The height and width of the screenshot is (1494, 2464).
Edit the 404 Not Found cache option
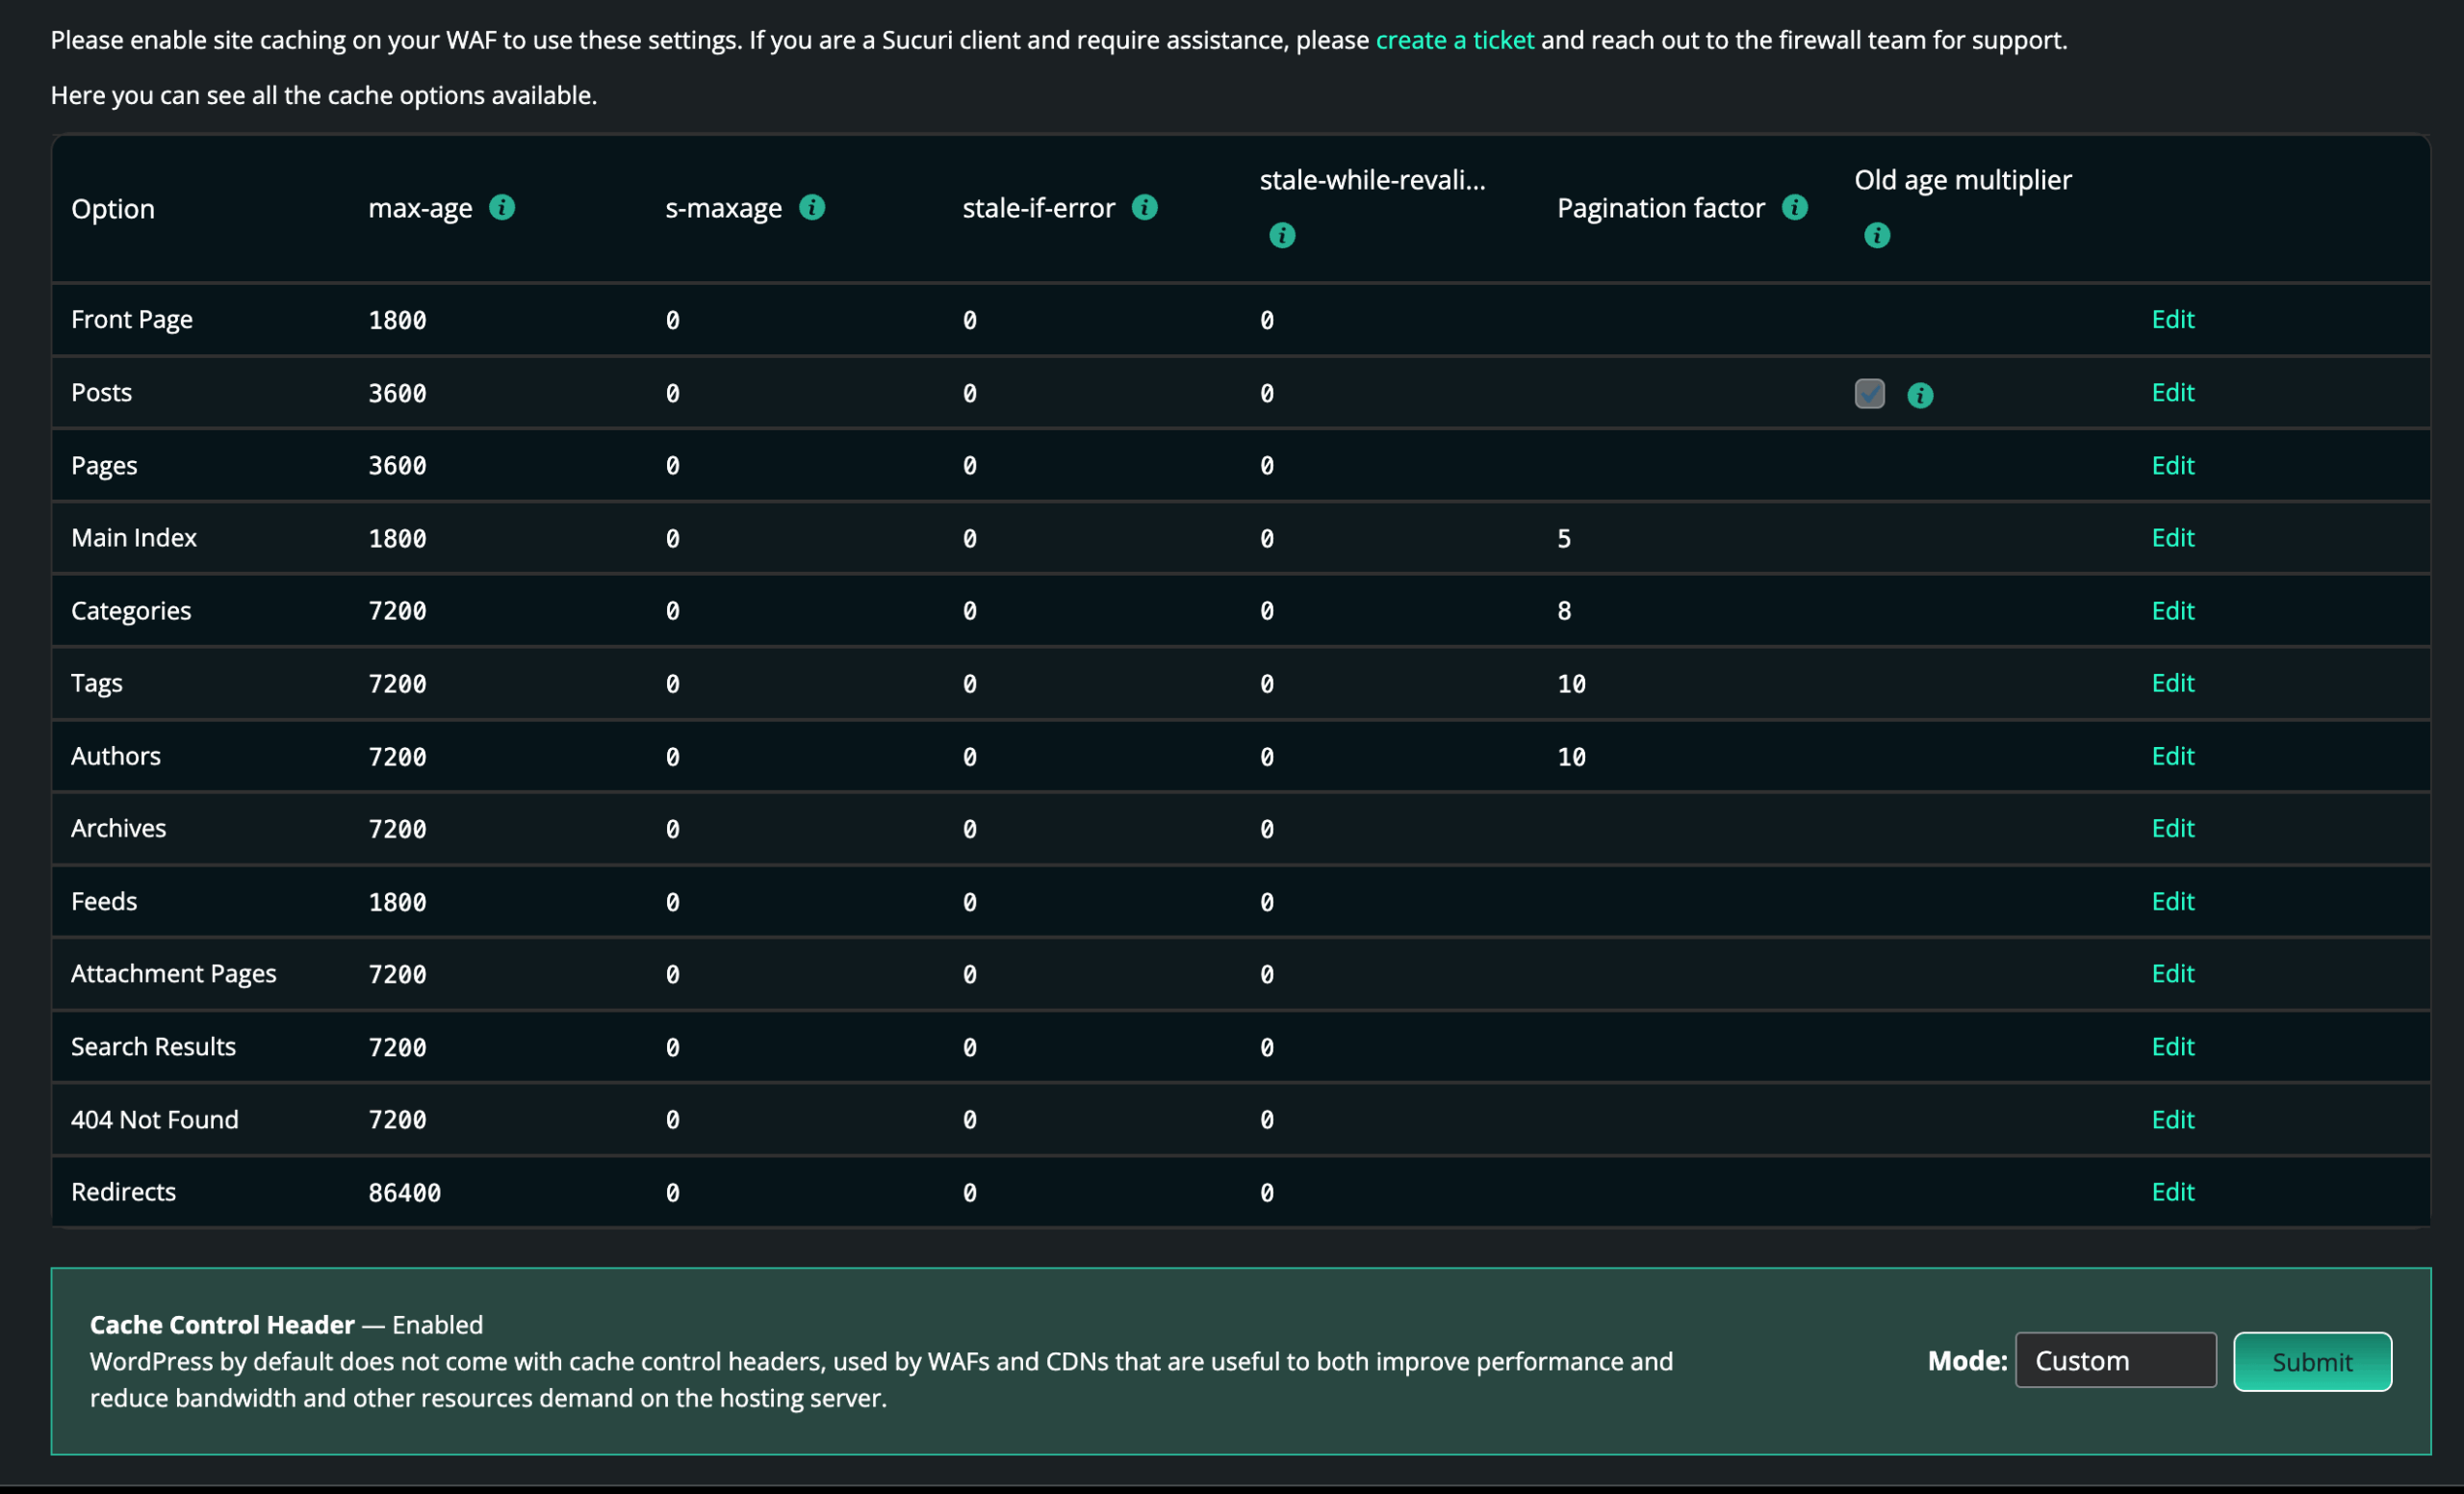(x=2173, y=1119)
